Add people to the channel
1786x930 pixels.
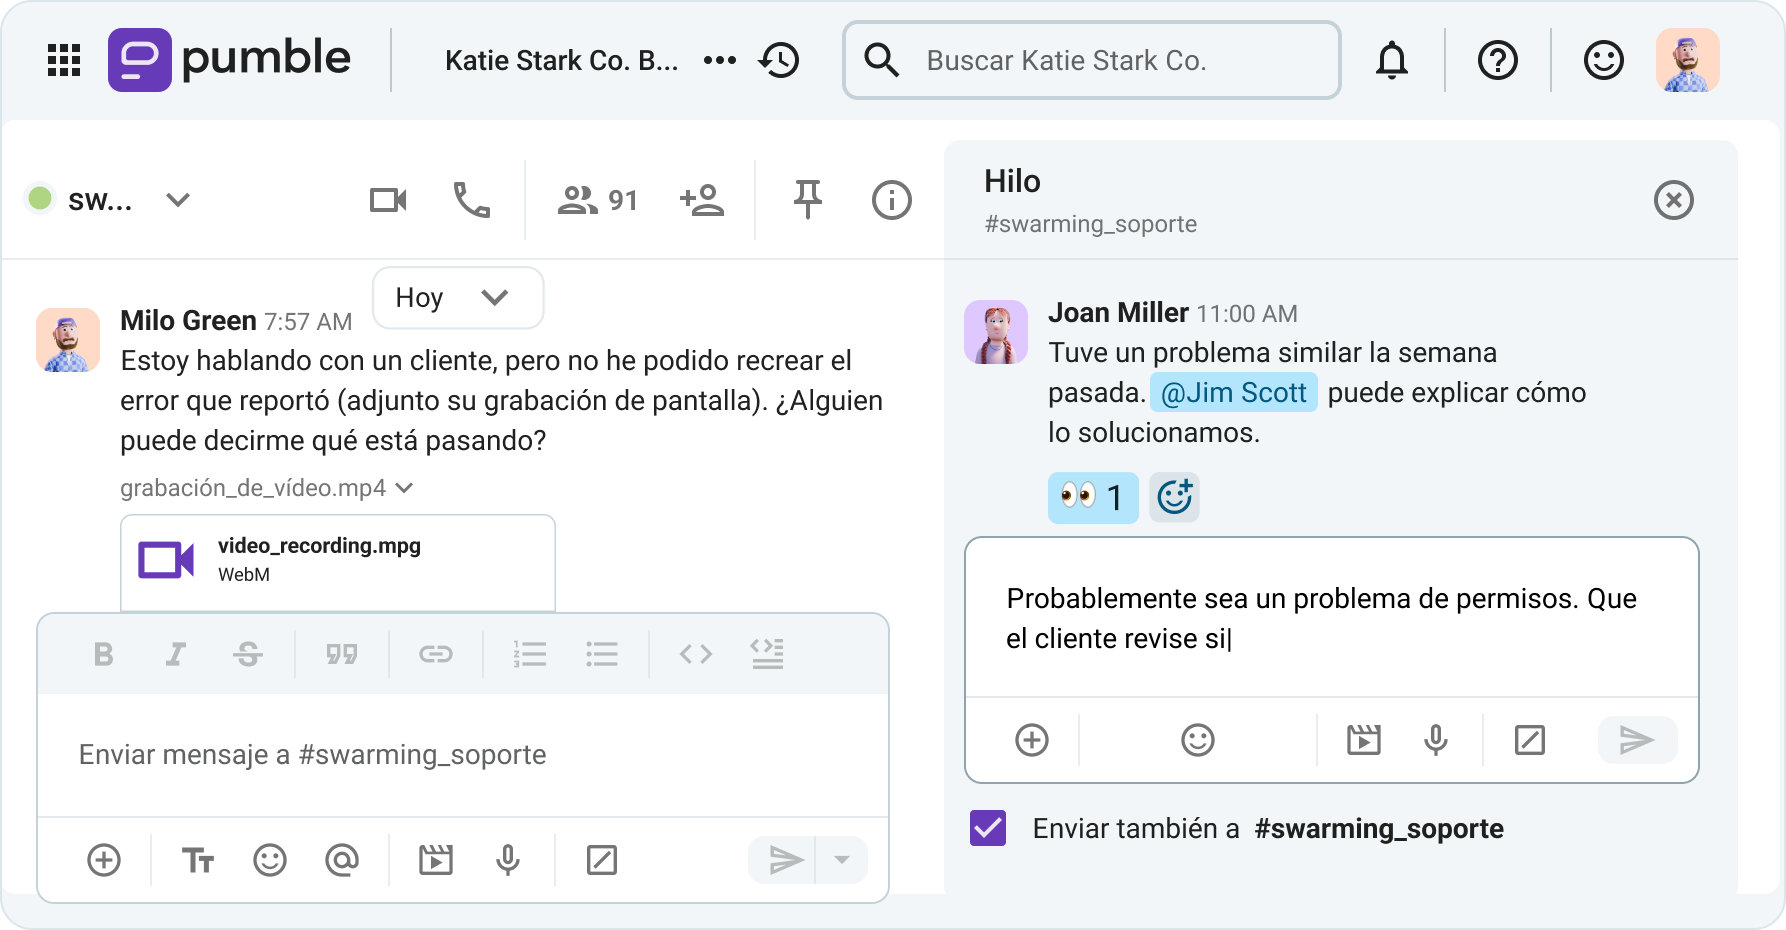coord(703,199)
